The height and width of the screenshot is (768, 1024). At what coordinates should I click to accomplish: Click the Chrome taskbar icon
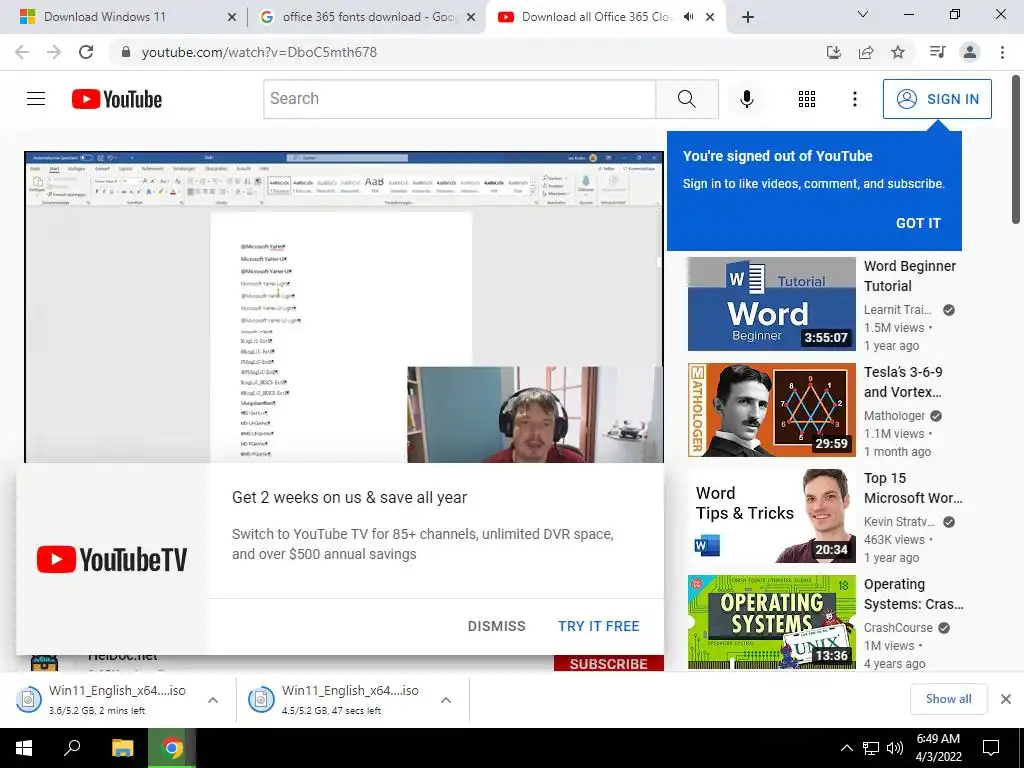pos(172,748)
